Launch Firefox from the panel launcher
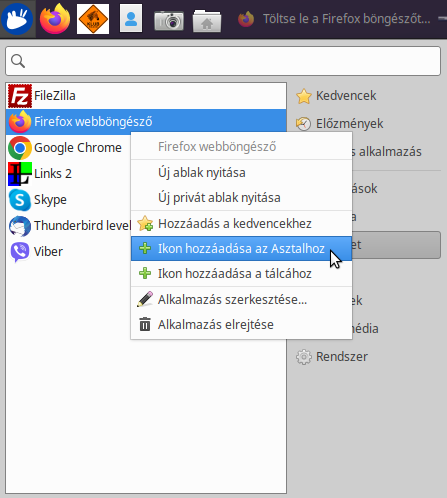 point(55,19)
